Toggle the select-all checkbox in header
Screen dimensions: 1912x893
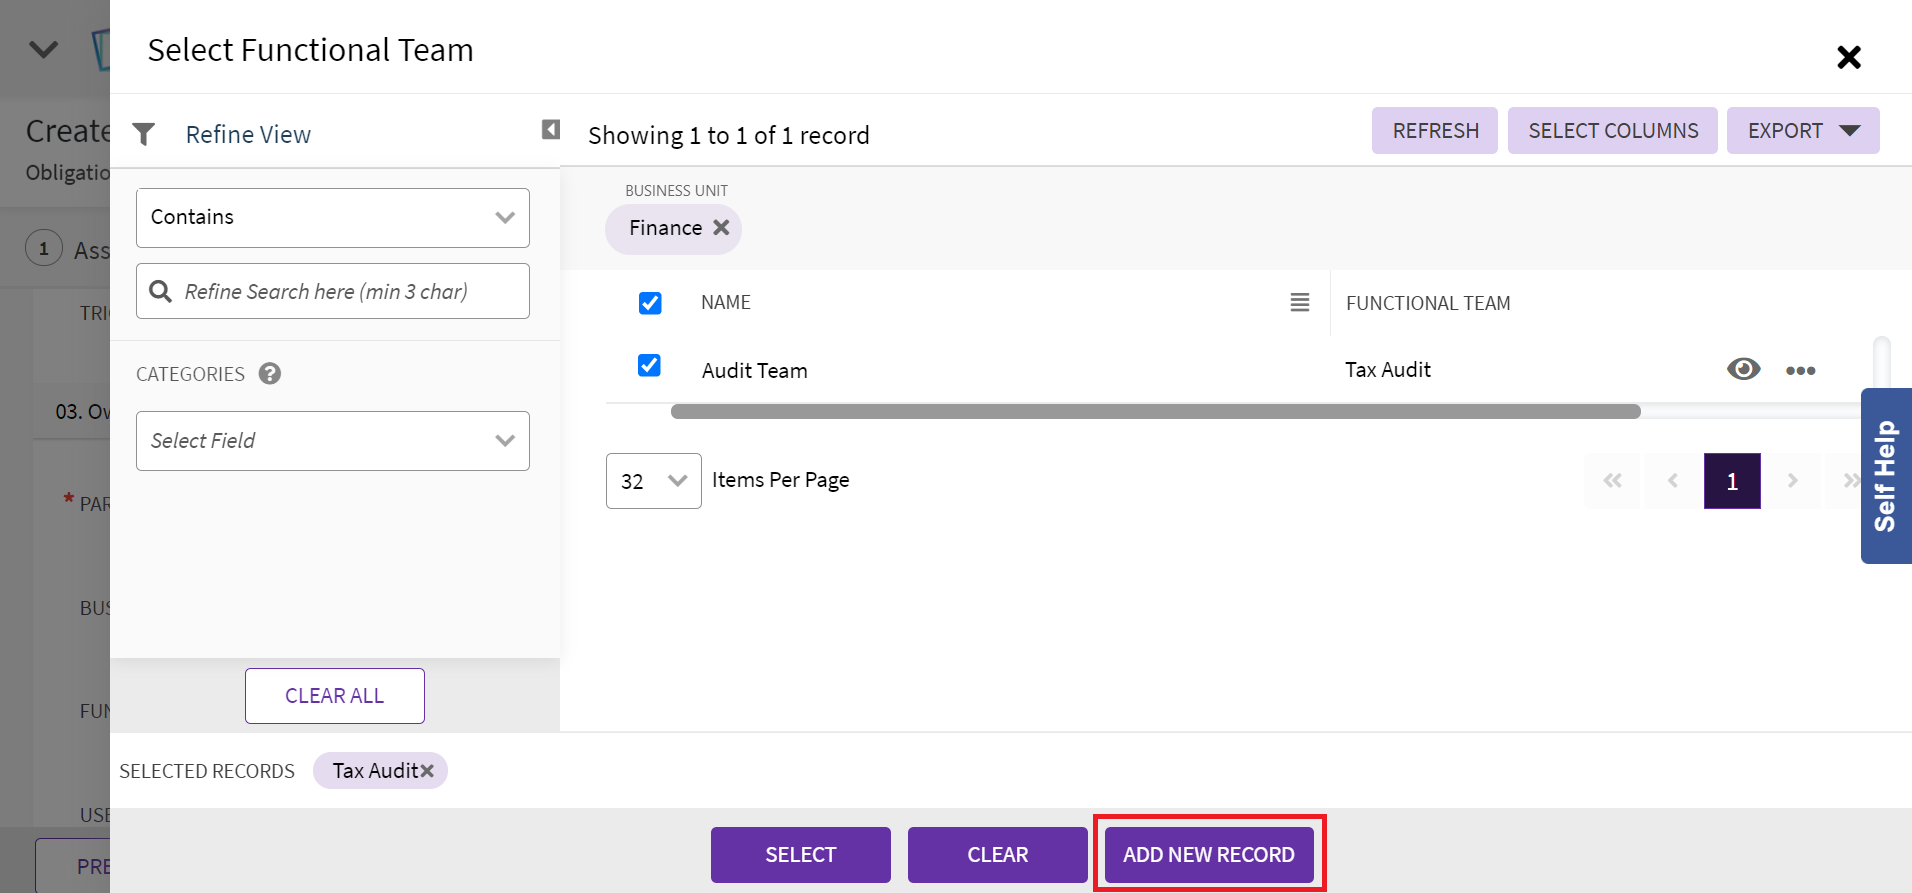[x=650, y=303]
